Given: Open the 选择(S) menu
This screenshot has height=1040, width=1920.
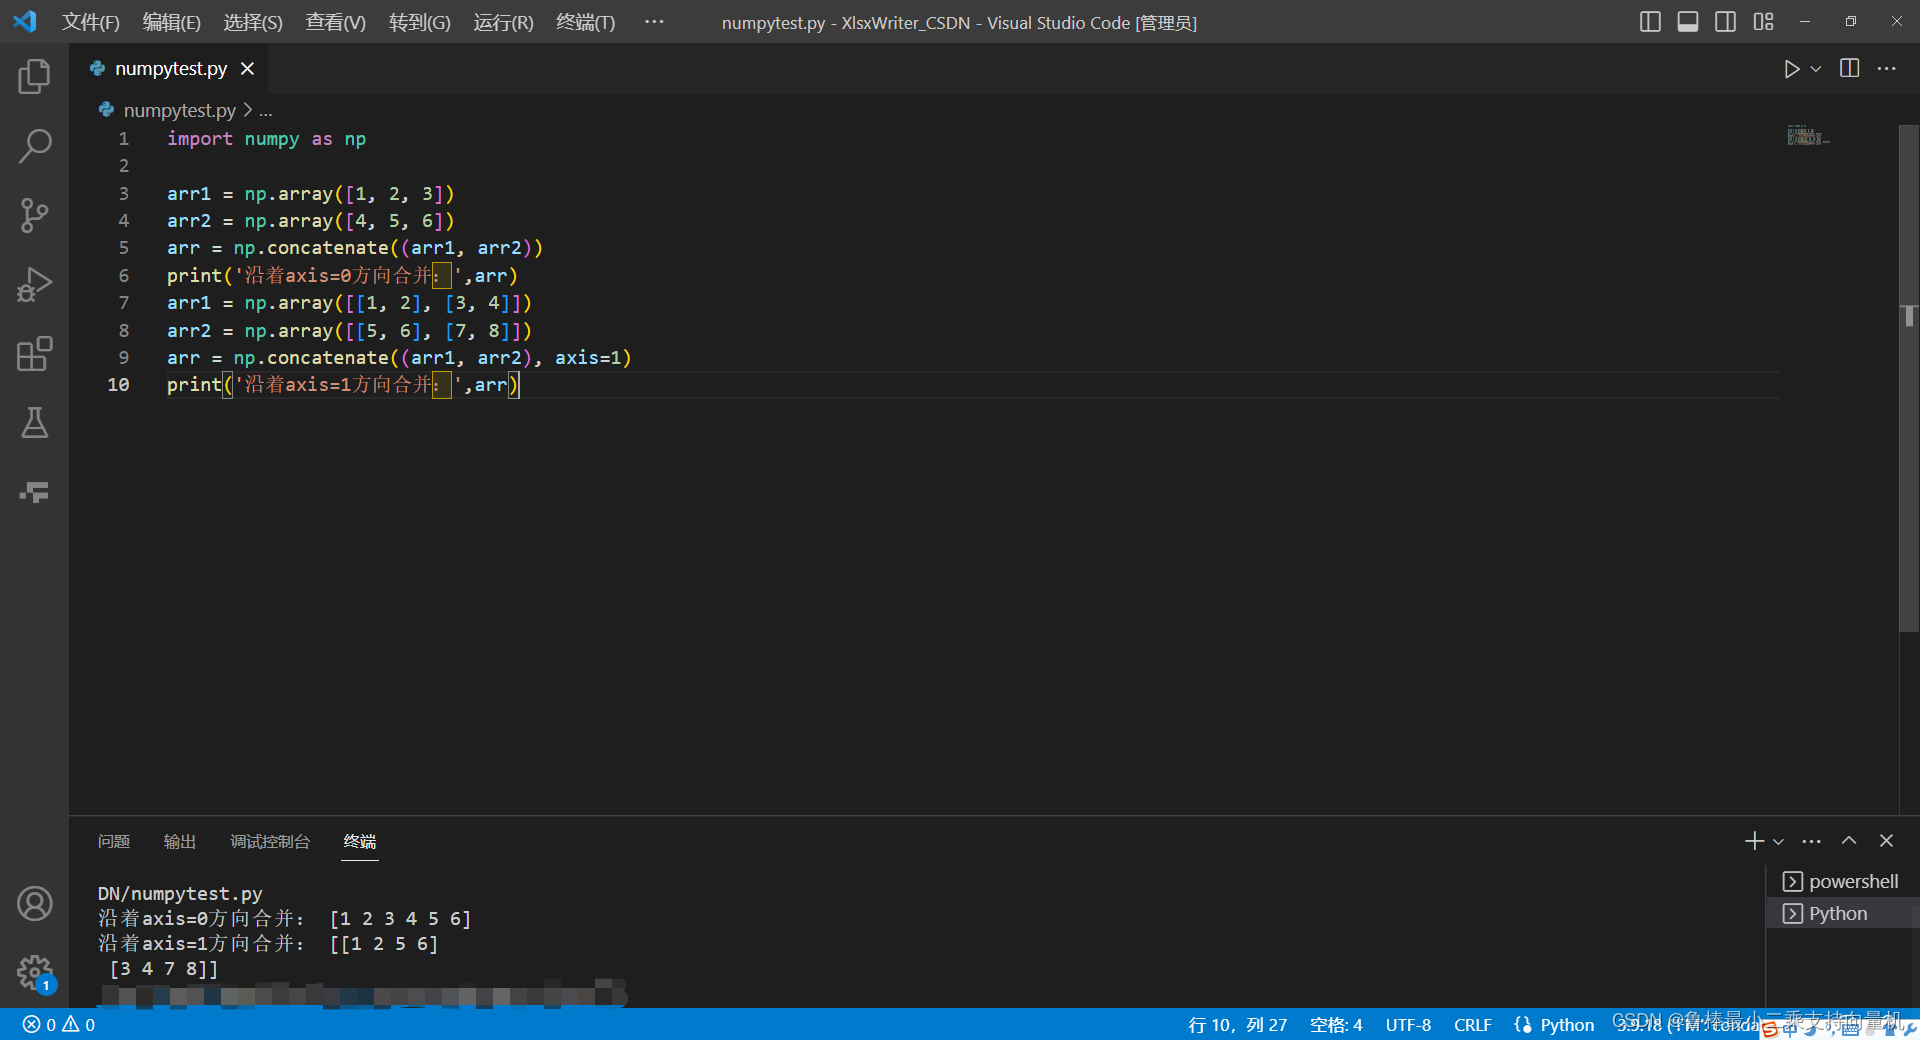Looking at the screenshot, I should (x=253, y=22).
